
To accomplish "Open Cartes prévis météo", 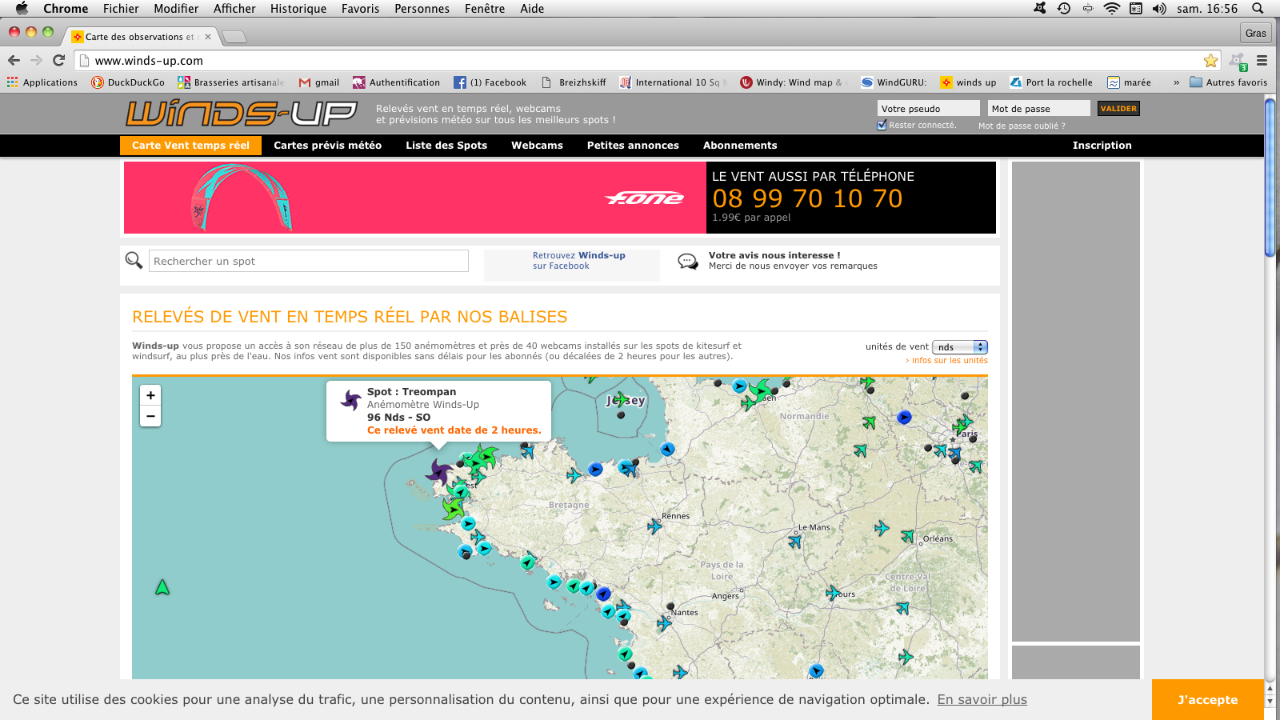I will (328, 145).
